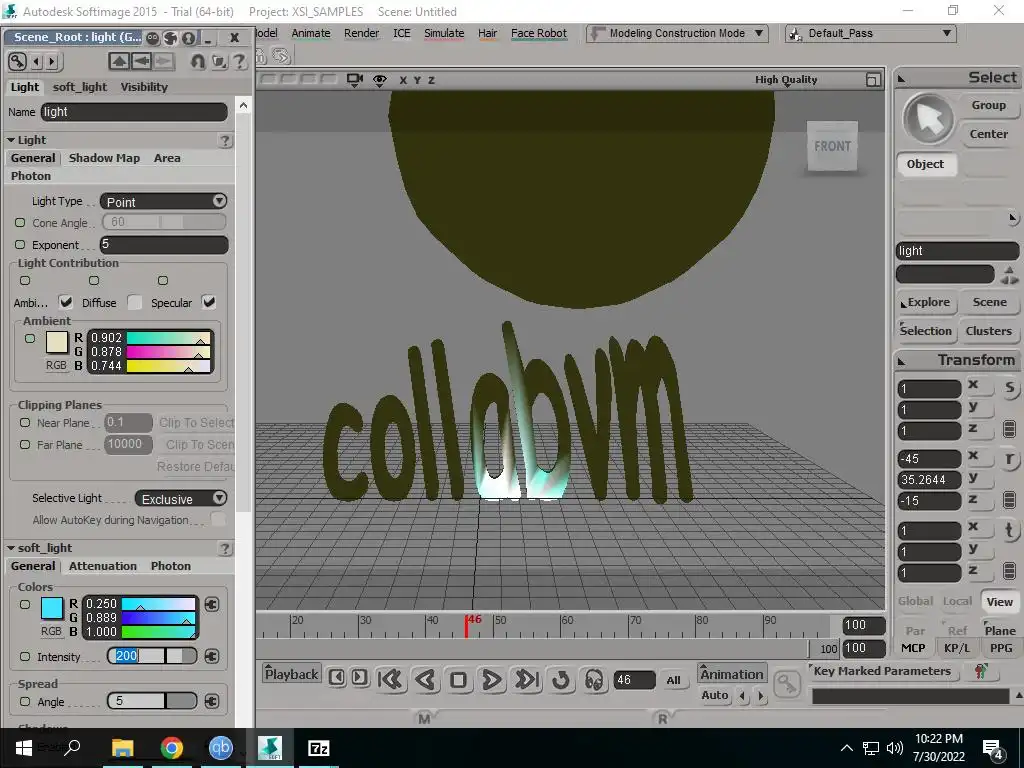Toggle the Specular contribution checkbox
This screenshot has width=1024, height=768.
pyautogui.click(x=208, y=302)
